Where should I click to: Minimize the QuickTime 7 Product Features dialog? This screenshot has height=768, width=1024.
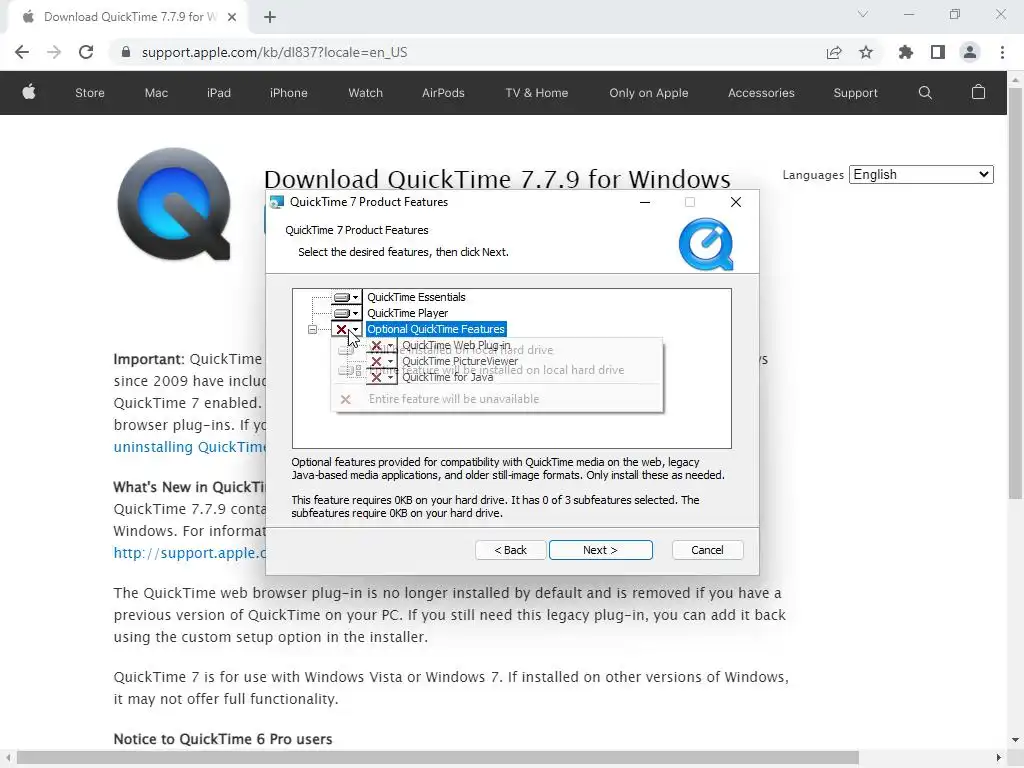point(645,202)
